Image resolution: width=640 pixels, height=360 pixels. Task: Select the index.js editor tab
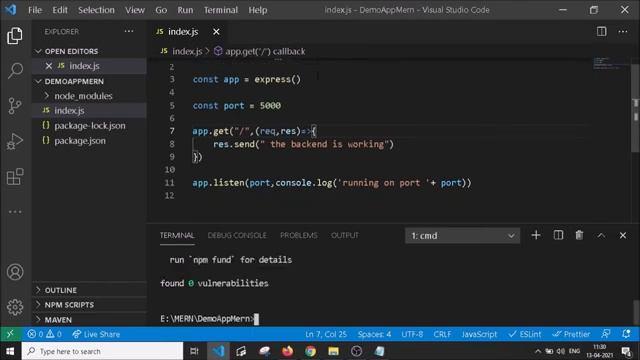click(186, 31)
